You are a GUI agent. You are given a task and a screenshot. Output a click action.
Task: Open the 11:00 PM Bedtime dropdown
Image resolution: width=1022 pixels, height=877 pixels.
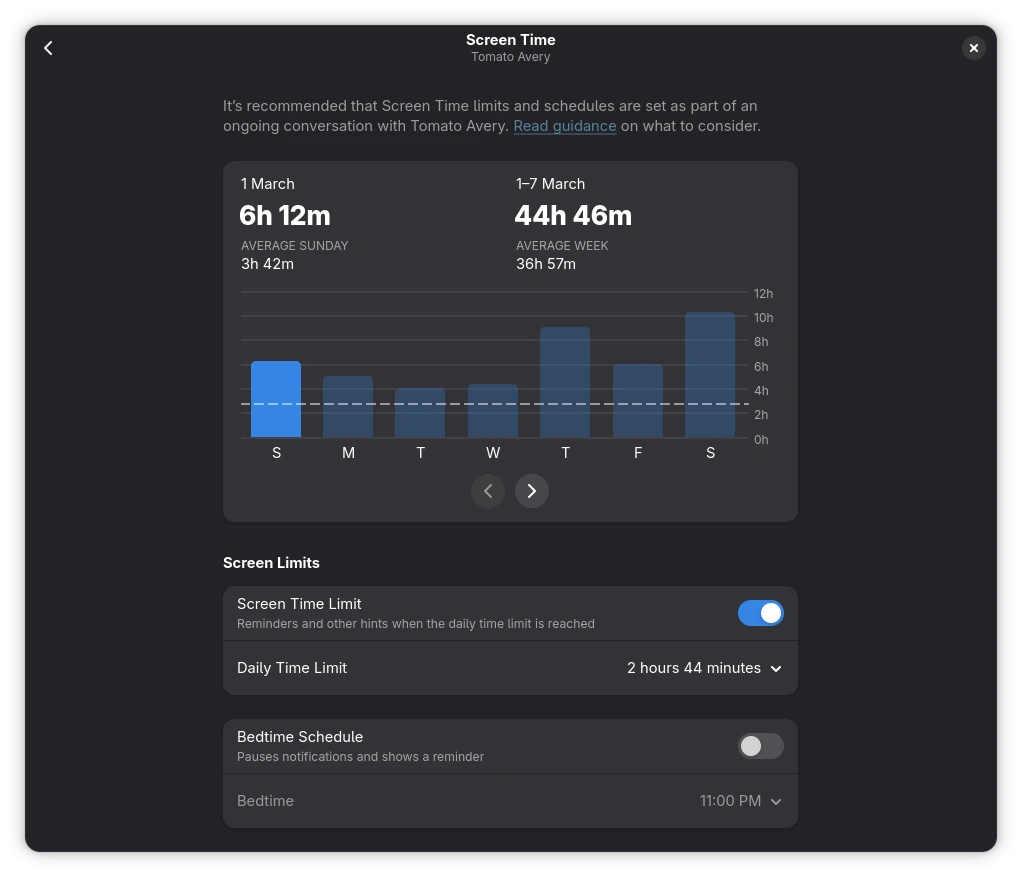[740, 801]
